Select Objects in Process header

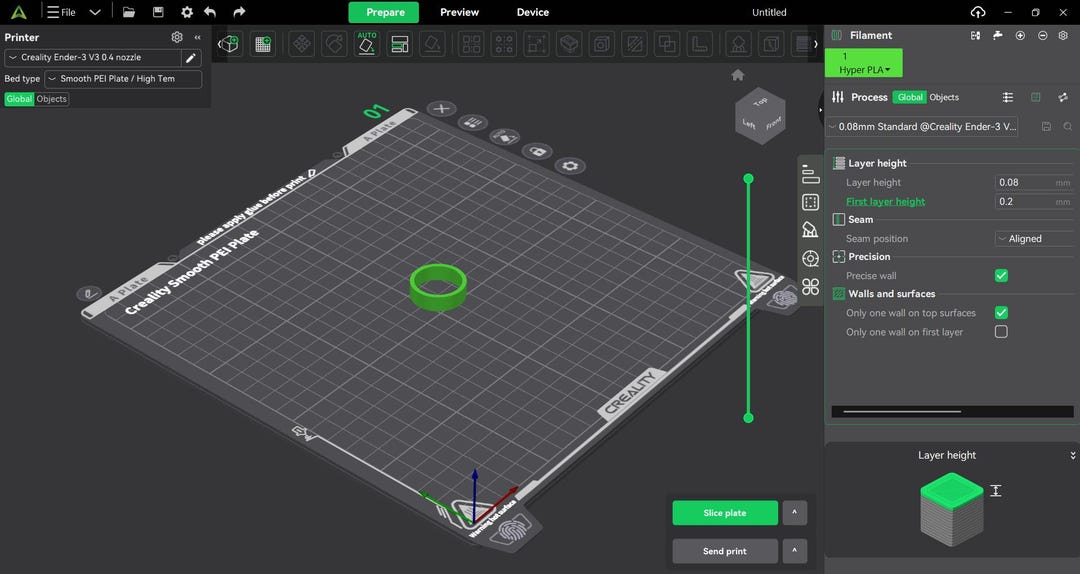point(944,98)
